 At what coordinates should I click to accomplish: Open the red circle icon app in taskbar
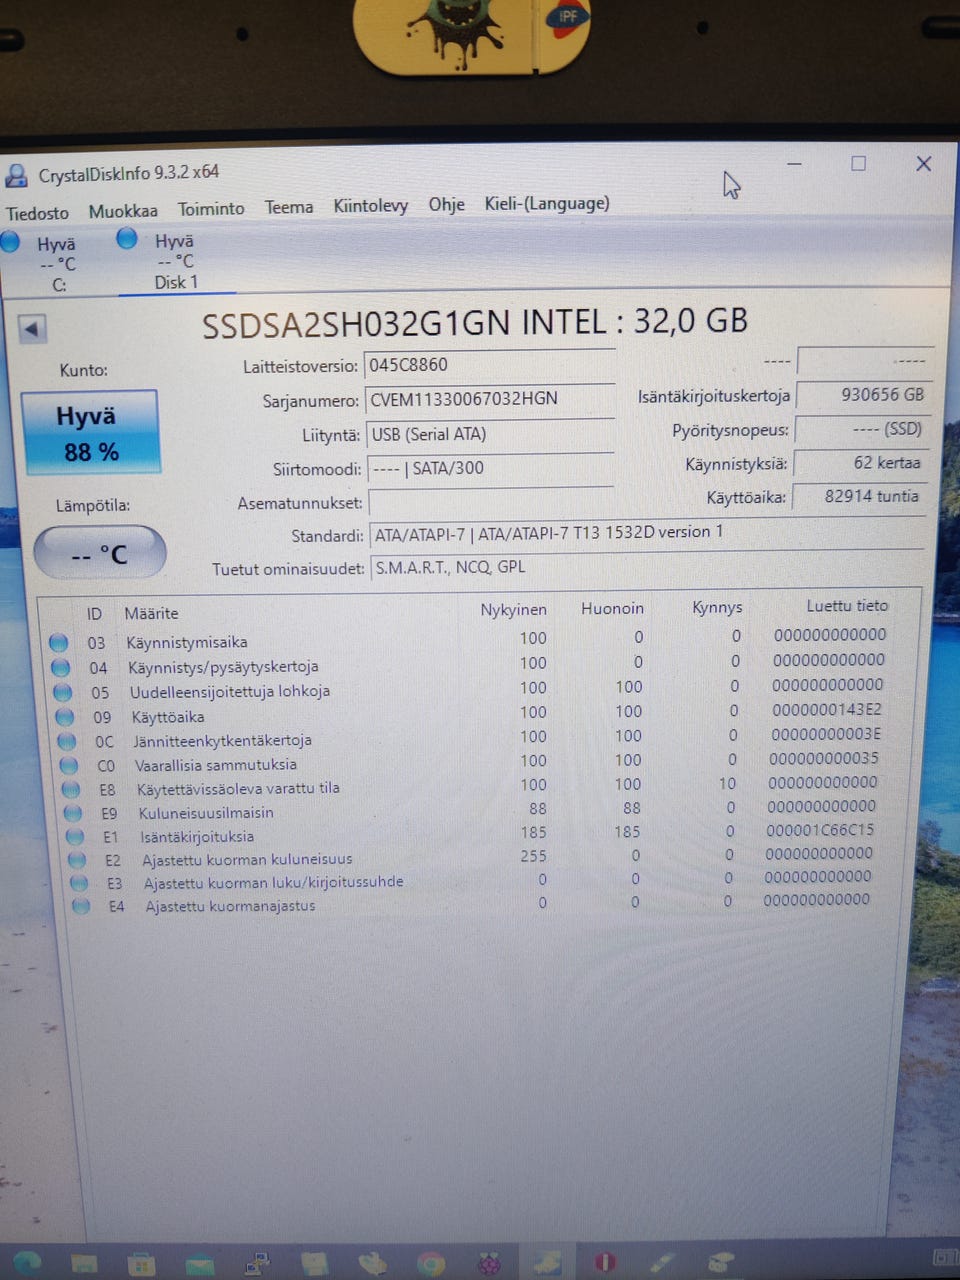(605, 1262)
